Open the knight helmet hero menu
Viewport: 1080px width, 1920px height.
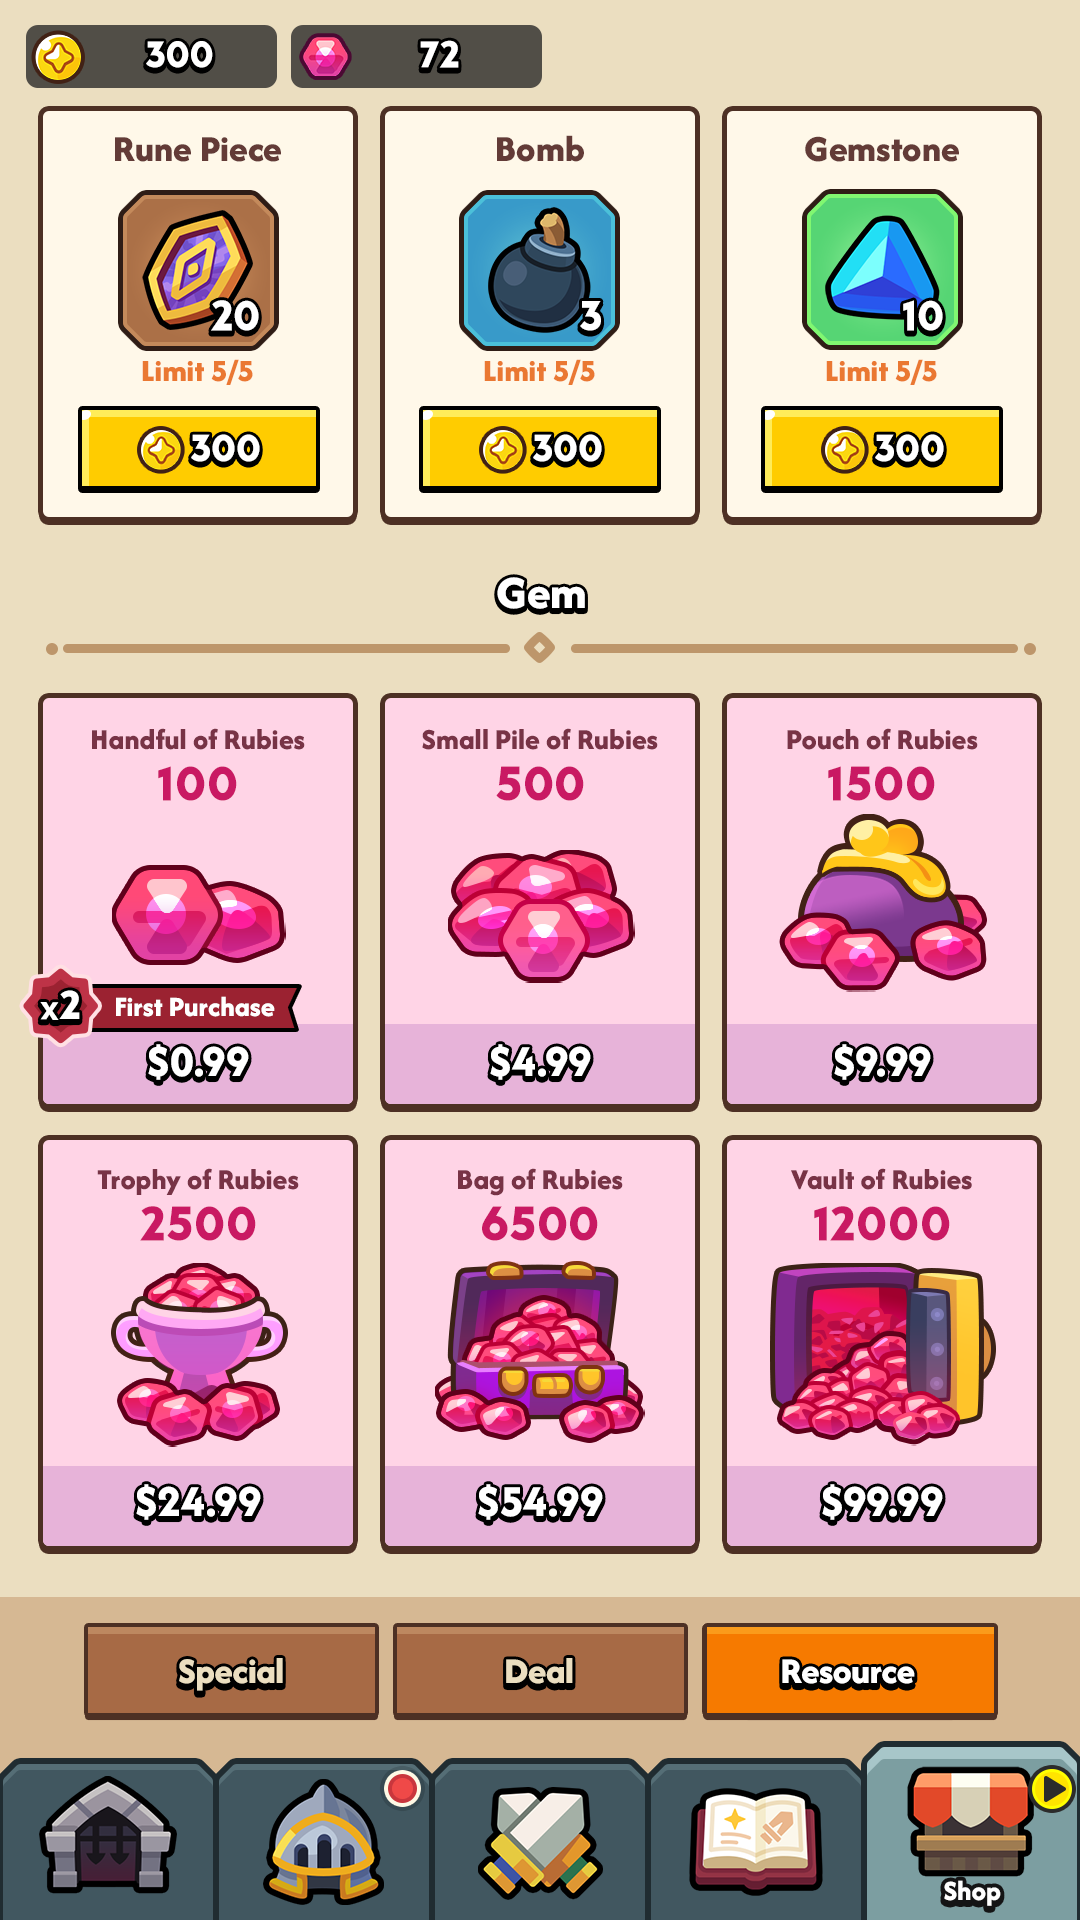[x=324, y=1838]
